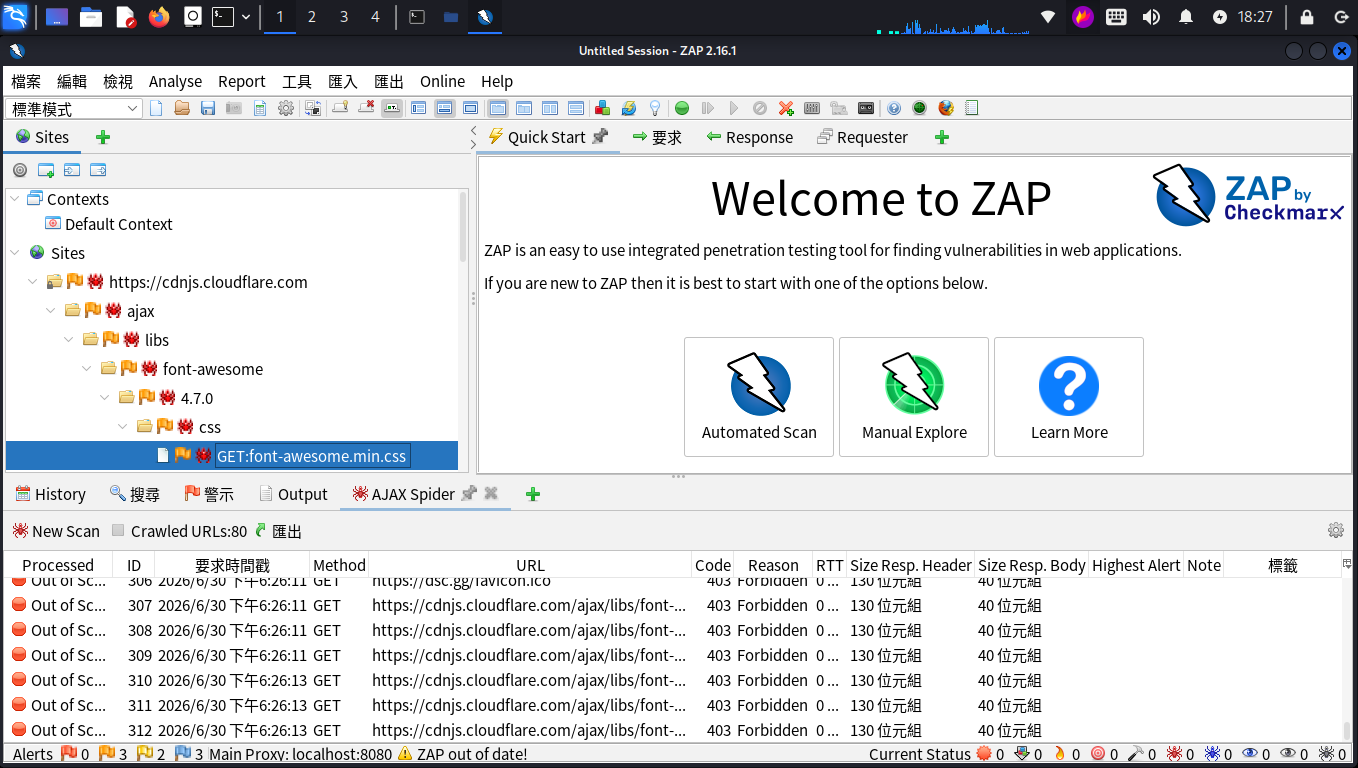Click the import context icon in Sites panel
The height and width of the screenshot is (768, 1358).
tap(72, 170)
